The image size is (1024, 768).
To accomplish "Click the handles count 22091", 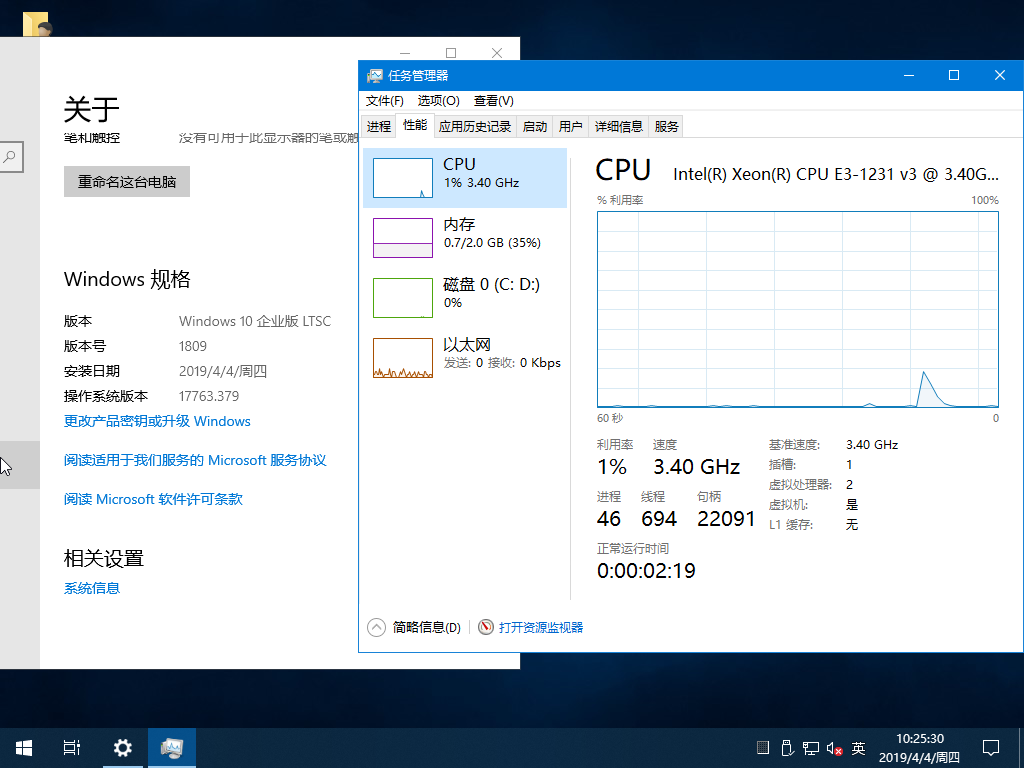I will [726, 519].
